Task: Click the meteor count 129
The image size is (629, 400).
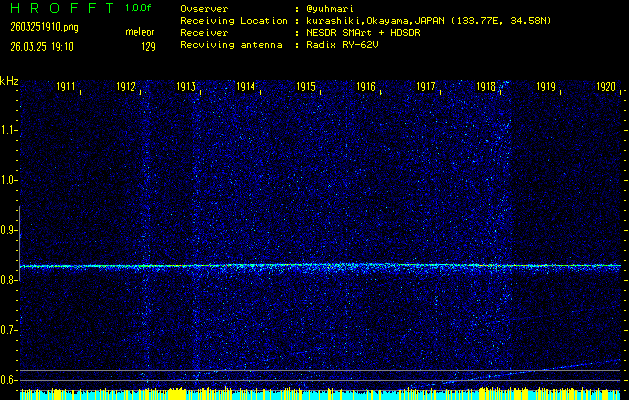Action: click(148, 47)
